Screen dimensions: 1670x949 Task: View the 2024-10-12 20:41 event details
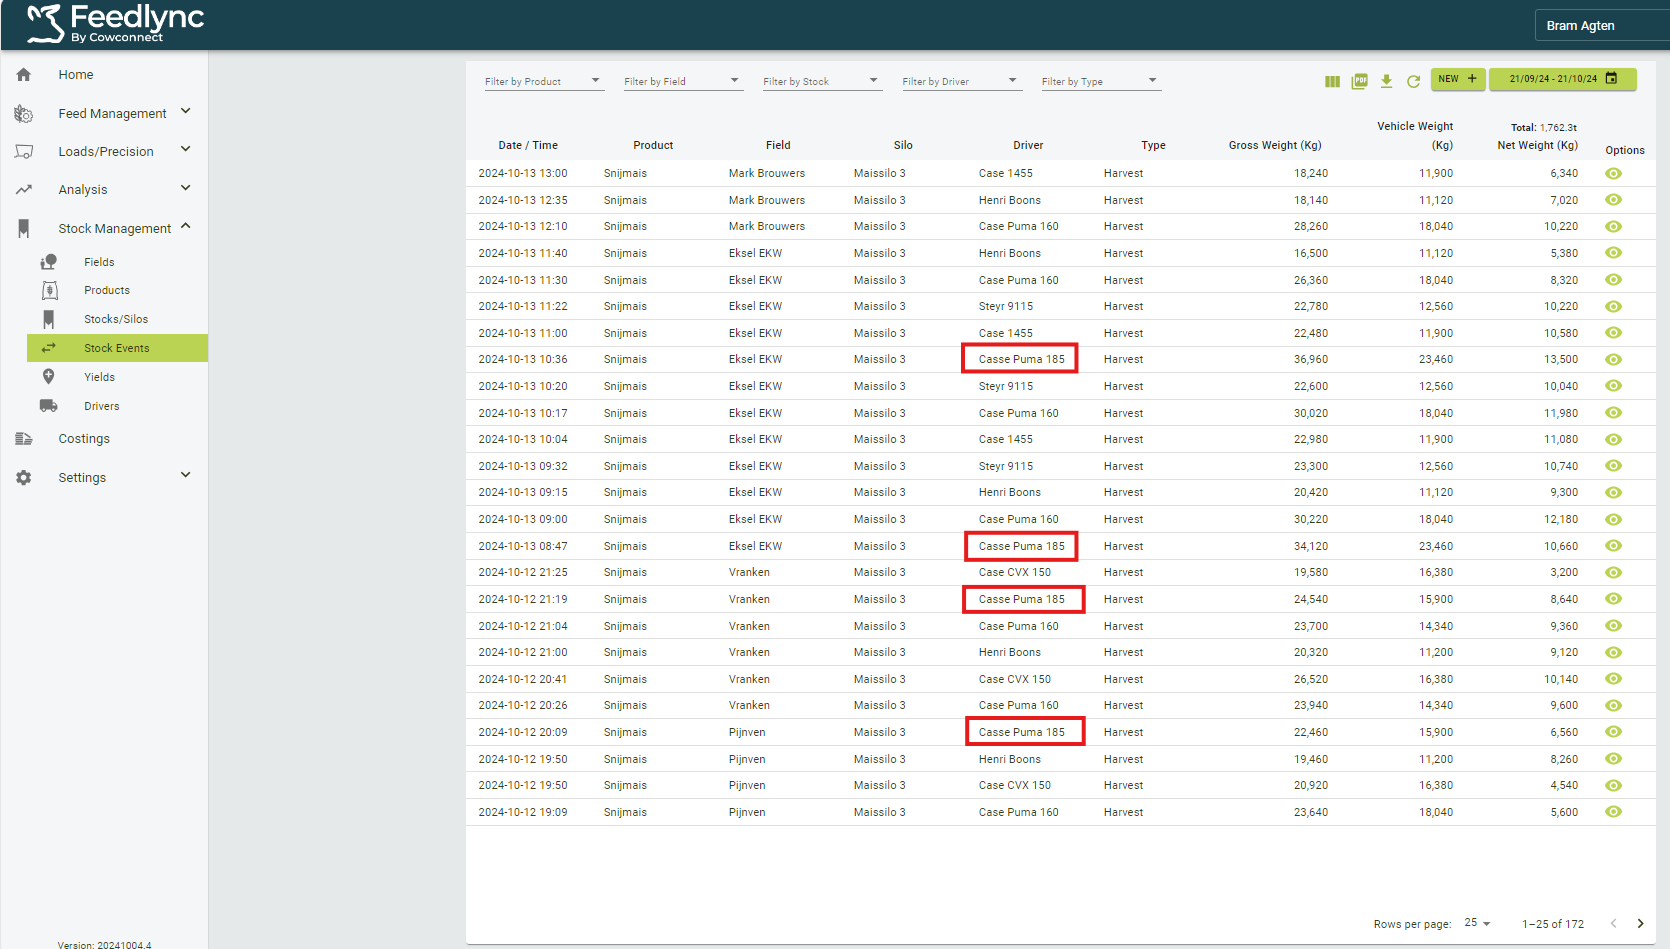(x=1613, y=679)
